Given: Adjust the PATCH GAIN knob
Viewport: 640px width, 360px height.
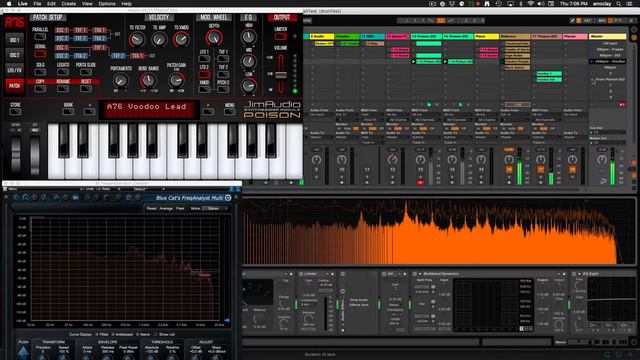Looking at the screenshot, I should click(176, 80).
